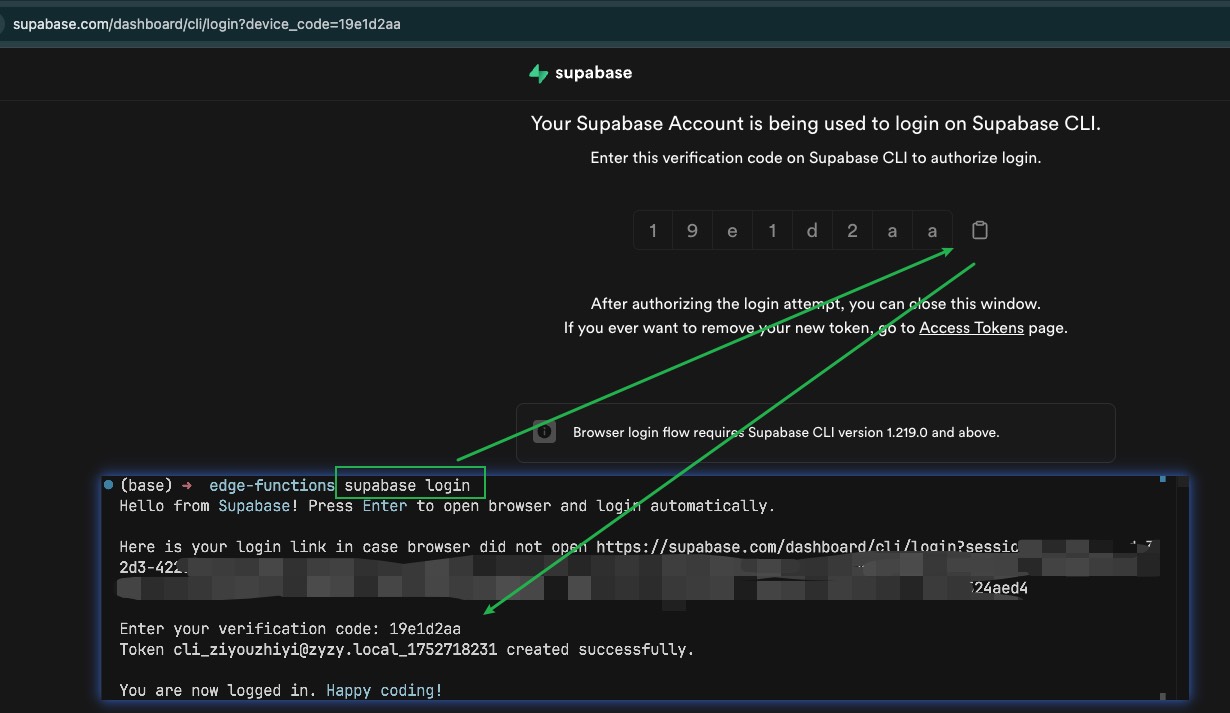Click the "supabase login" command in the terminal
Screen dimensions: 1230x713
tap(407, 486)
